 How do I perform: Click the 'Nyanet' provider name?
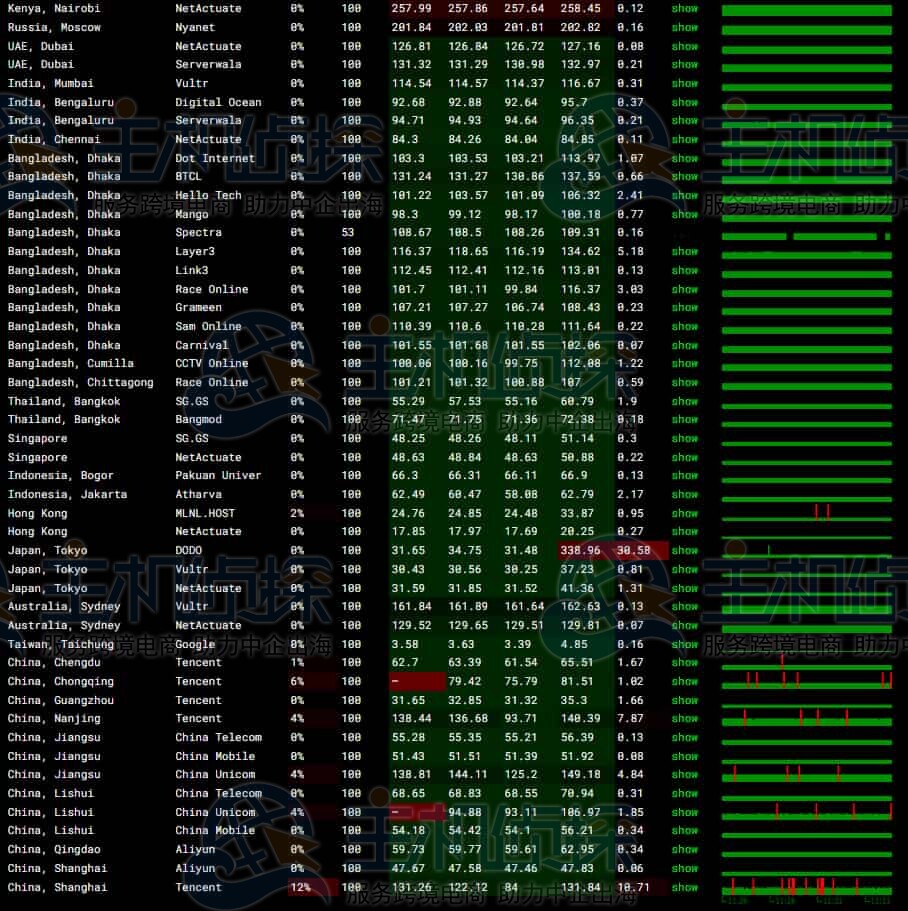tap(195, 27)
